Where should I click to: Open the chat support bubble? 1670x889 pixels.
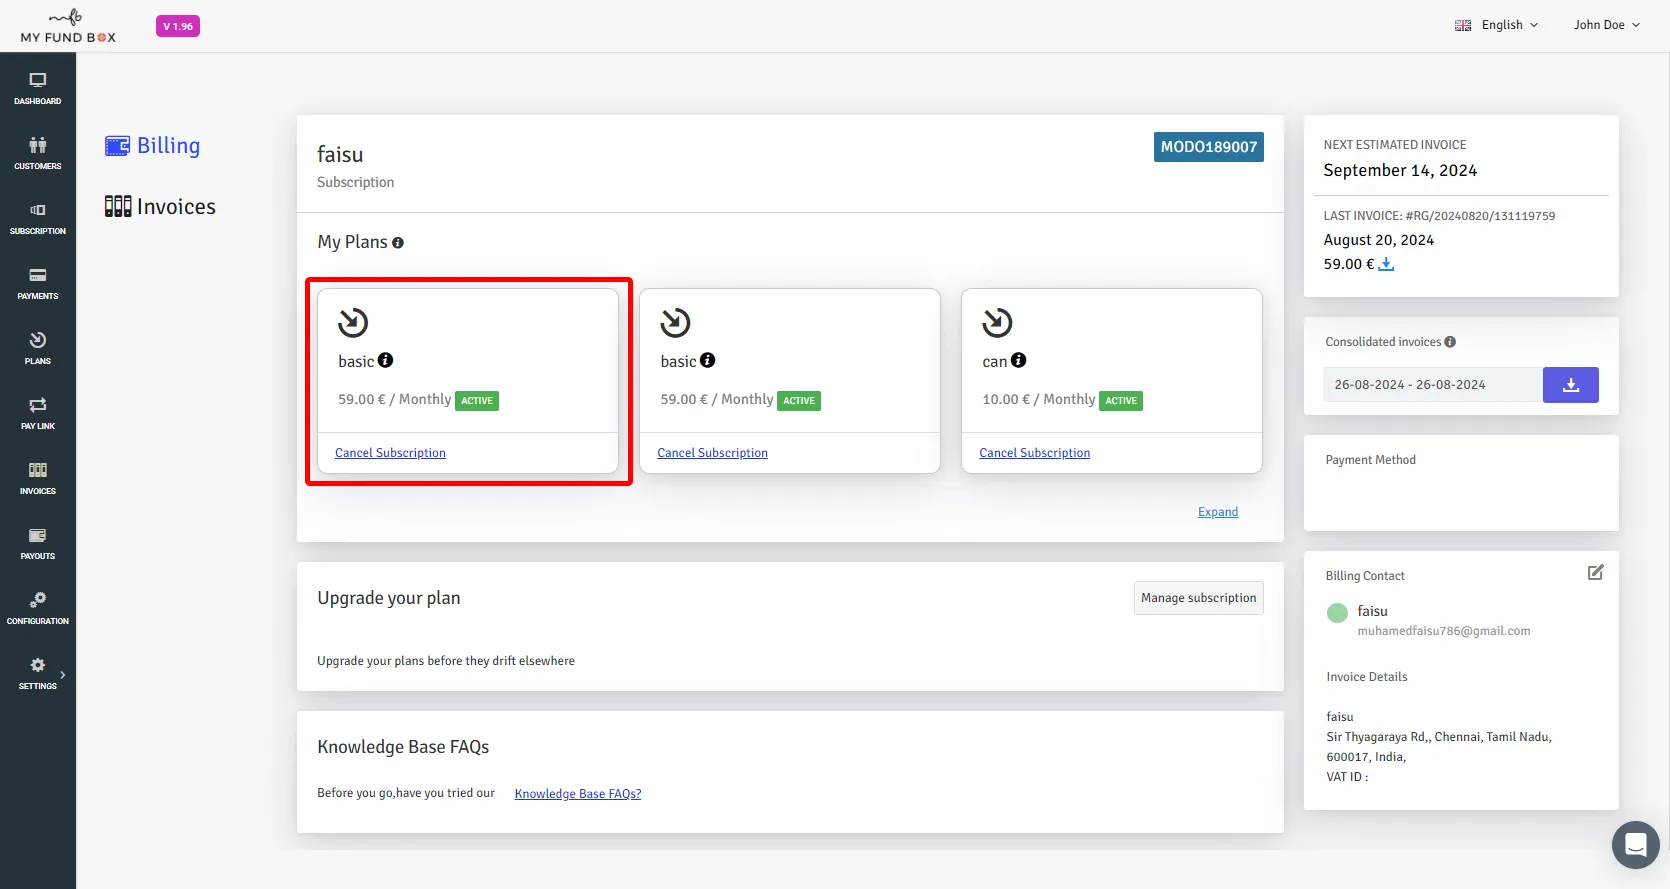click(1636, 845)
